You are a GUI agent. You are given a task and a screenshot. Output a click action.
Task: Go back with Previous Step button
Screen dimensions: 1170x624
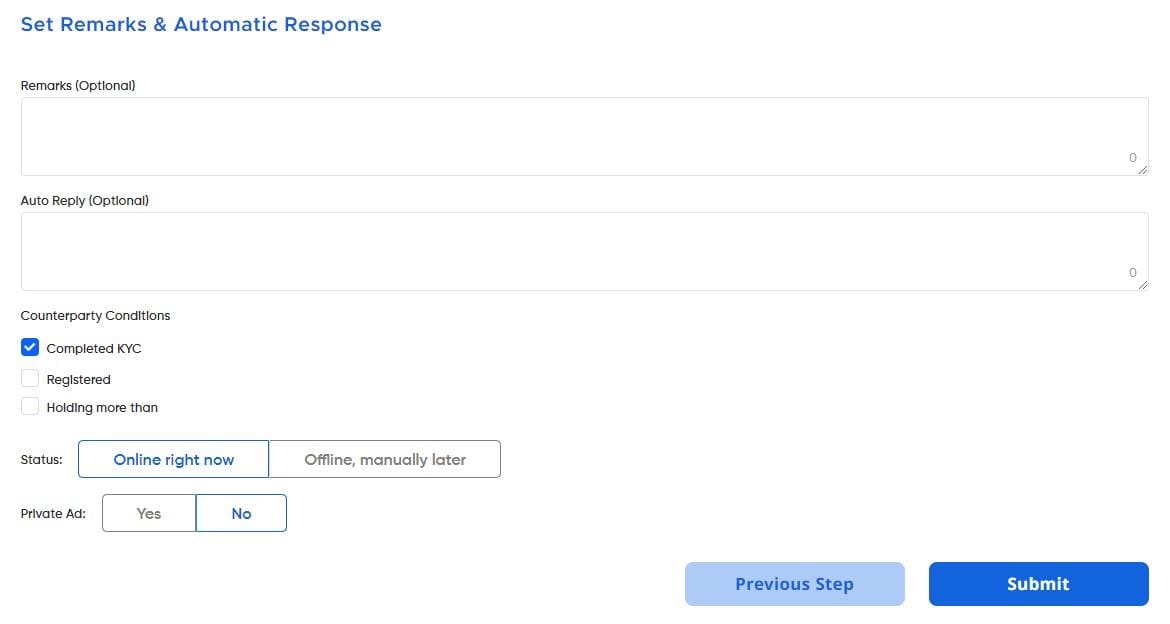pos(794,584)
